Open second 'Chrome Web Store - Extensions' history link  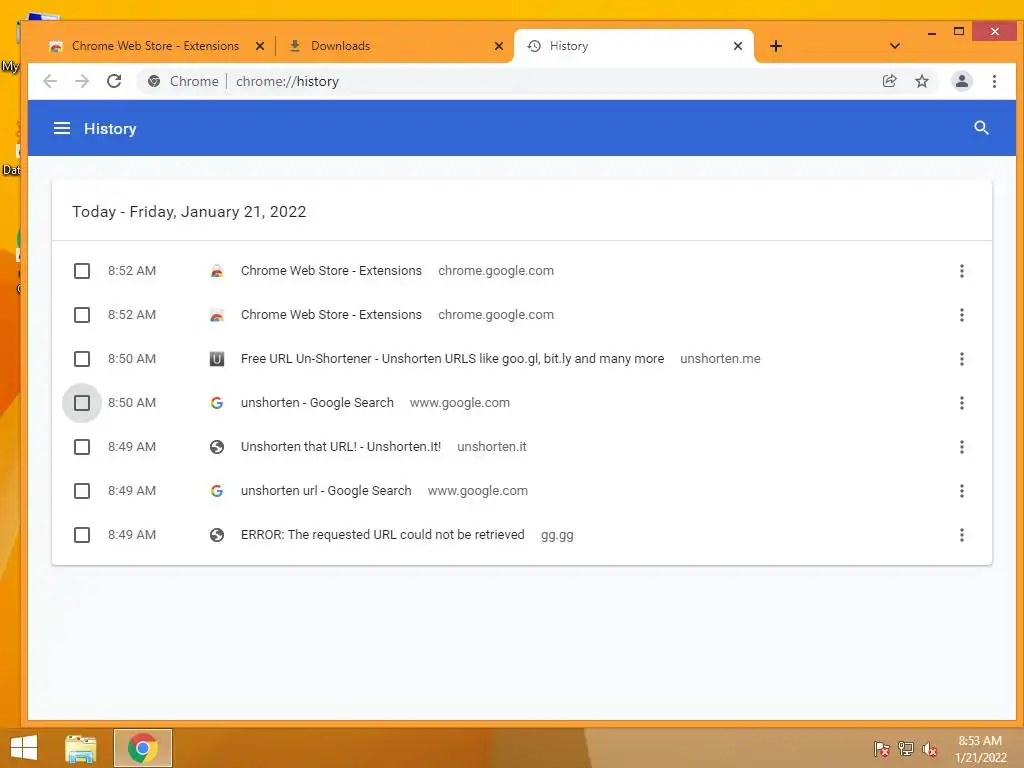pyautogui.click(x=331, y=315)
